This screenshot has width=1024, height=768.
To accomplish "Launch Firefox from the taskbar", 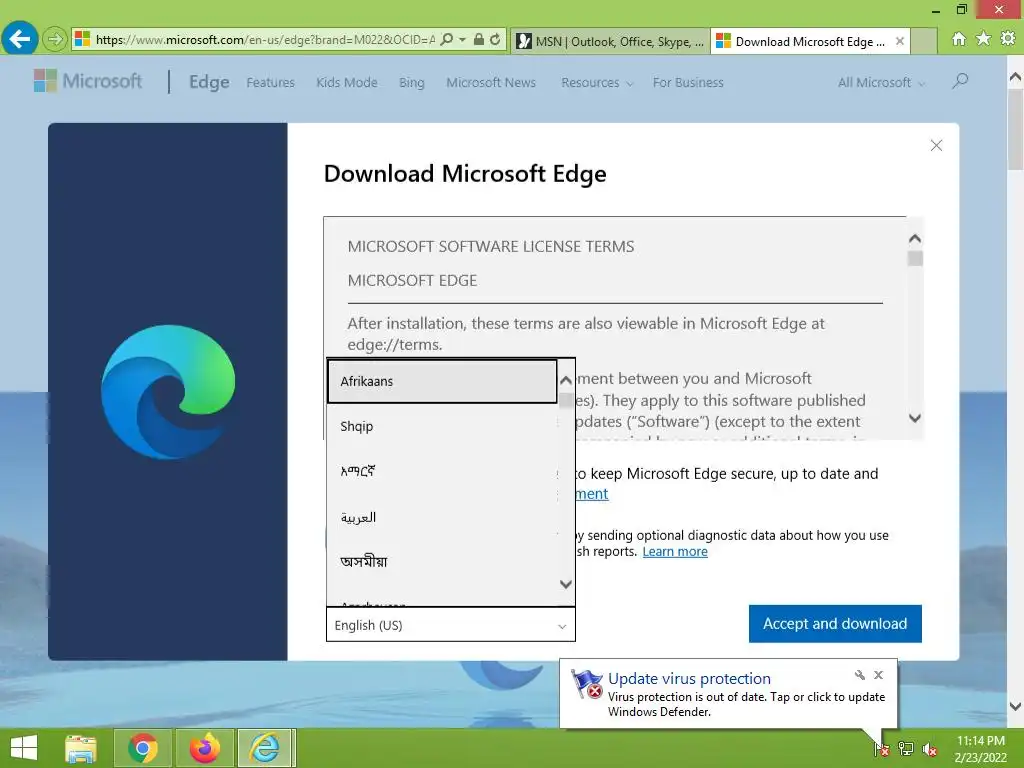I will [204, 748].
